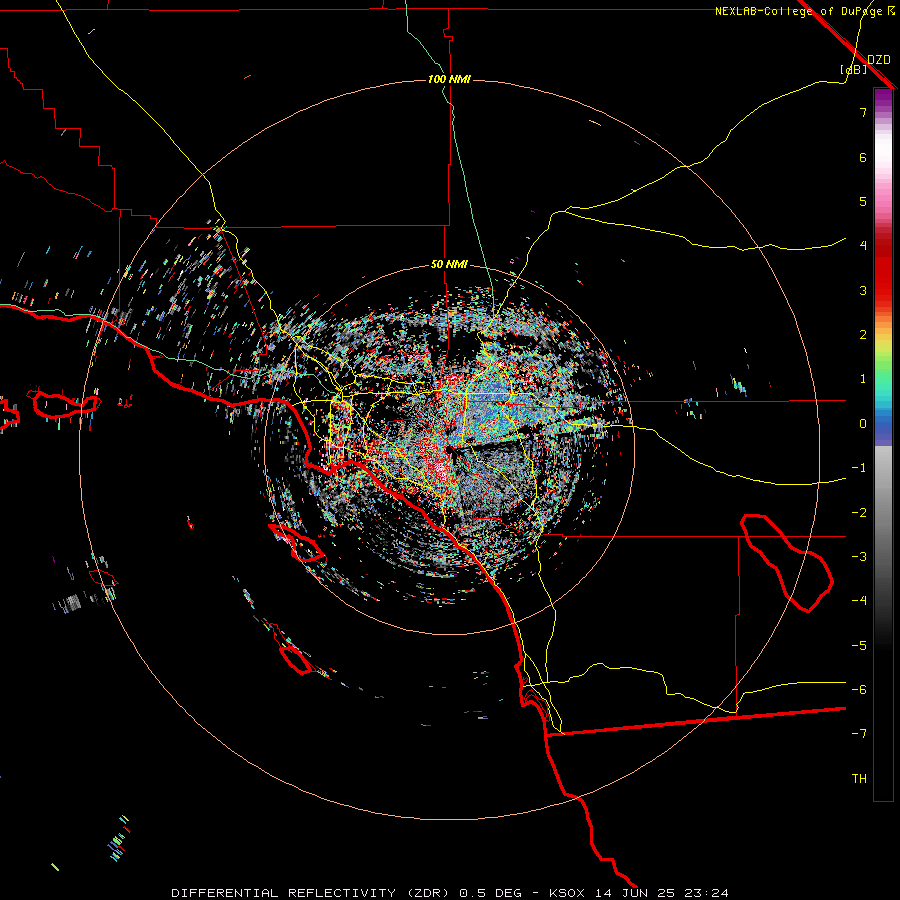
Task: Click the -4 value on the scale
Action: 859,601
